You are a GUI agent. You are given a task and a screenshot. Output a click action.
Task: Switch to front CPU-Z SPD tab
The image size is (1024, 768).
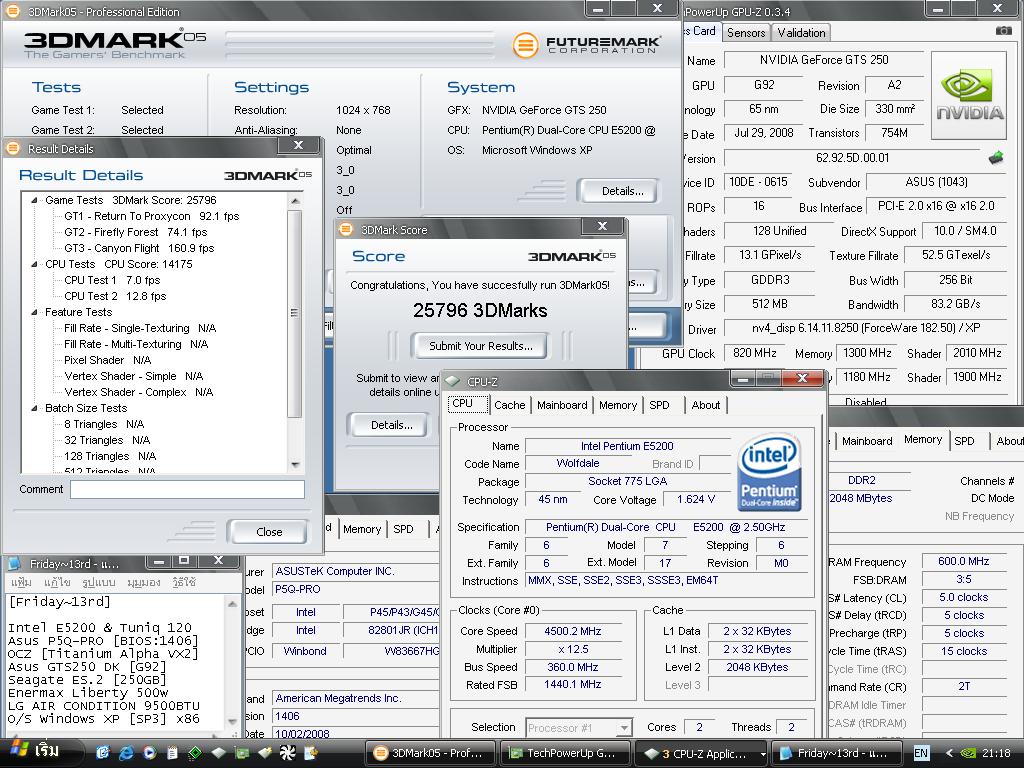(x=659, y=405)
